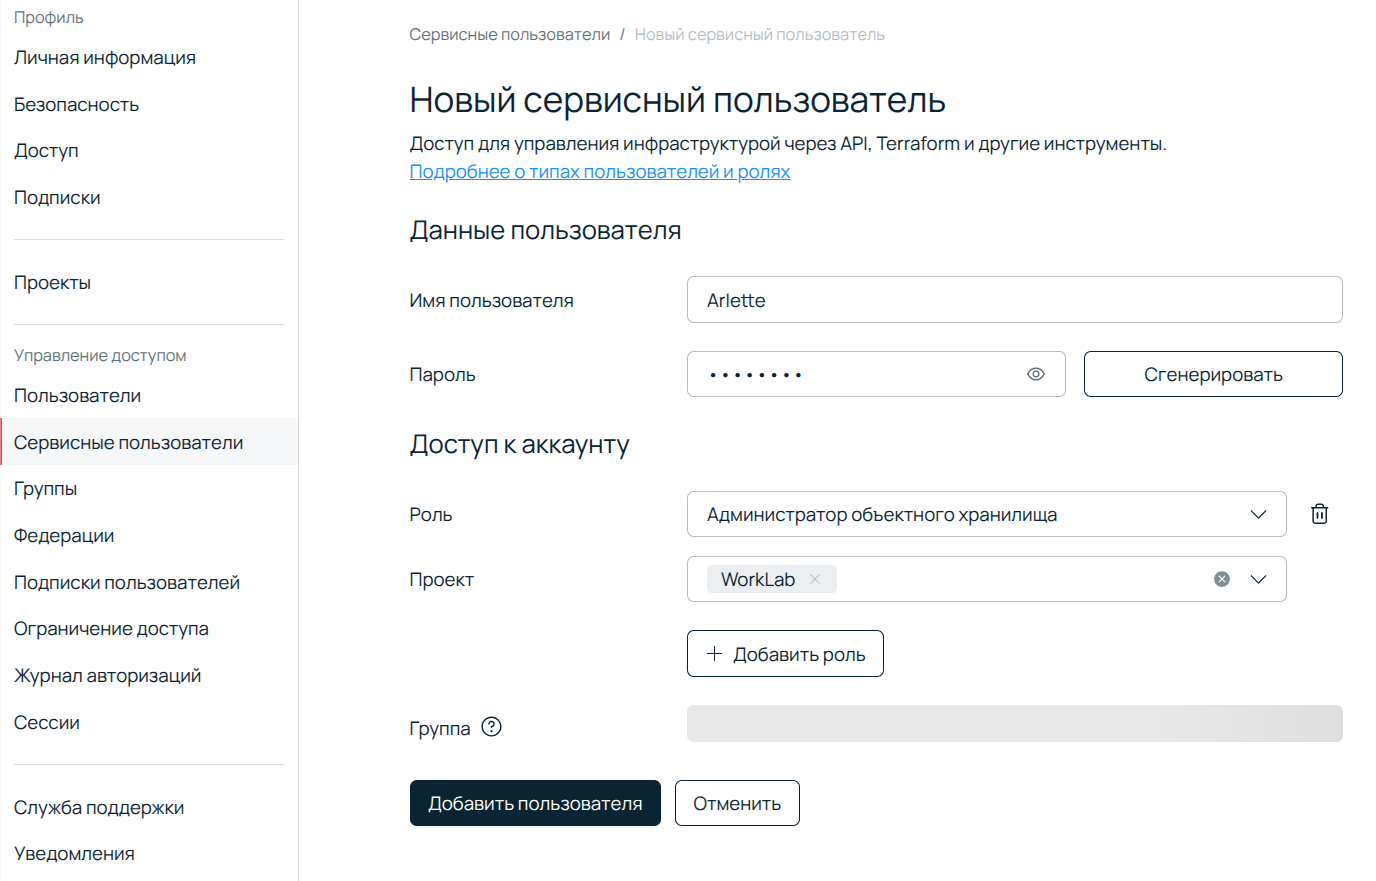Cancel via the Отменить button
The height and width of the screenshot is (881, 1376).
click(x=737, y=803)
